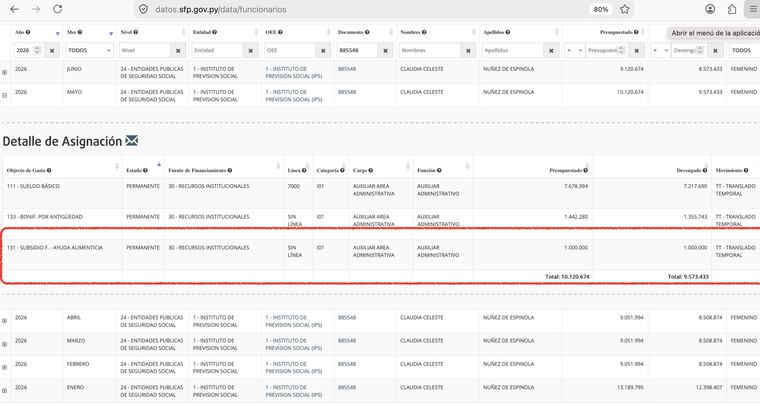The image size is (760, 406).
Task: Go back using the browser back arrow
Action: pos(15,9)
